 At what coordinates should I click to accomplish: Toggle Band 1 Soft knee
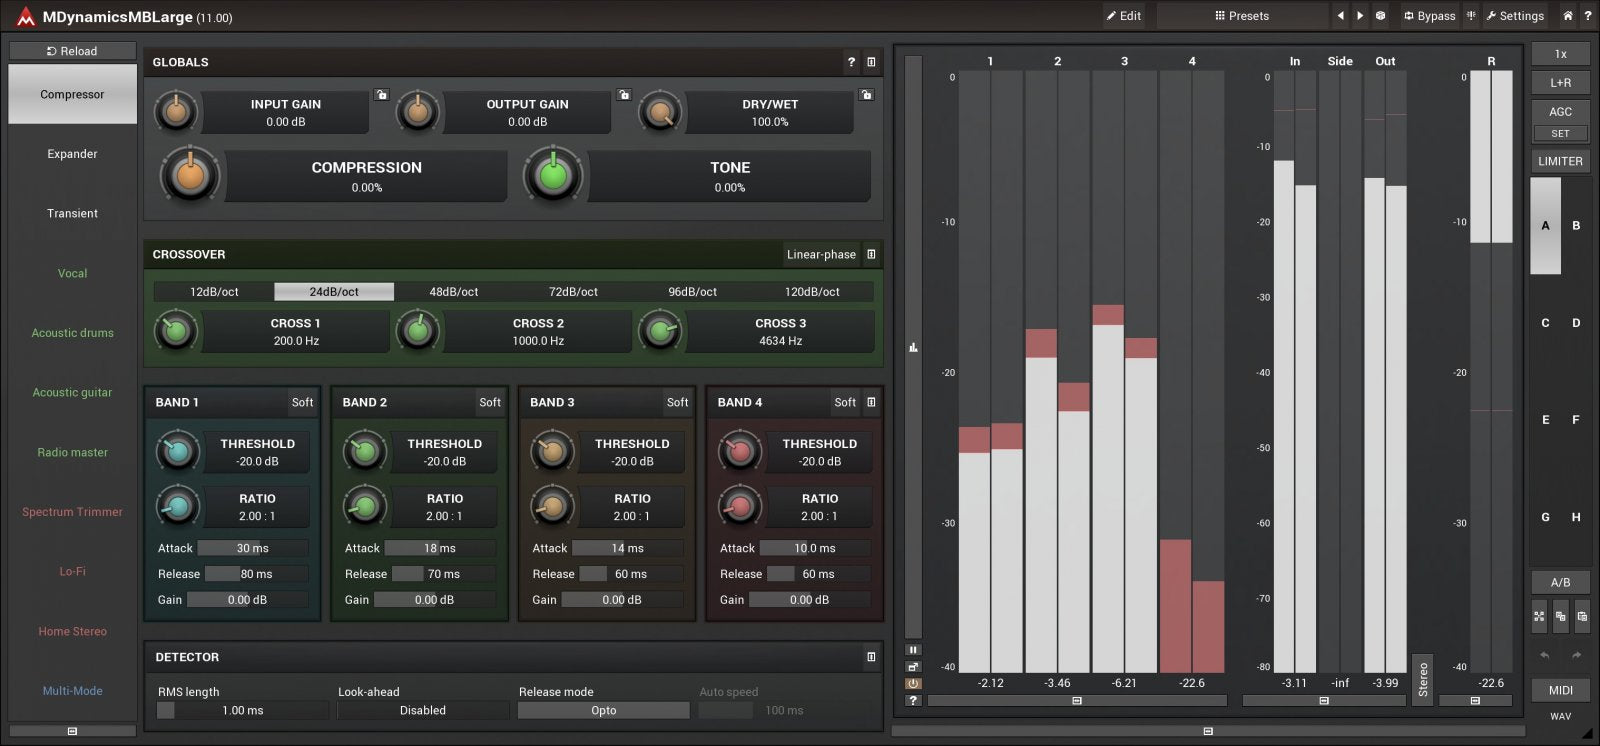pos(302,402)
